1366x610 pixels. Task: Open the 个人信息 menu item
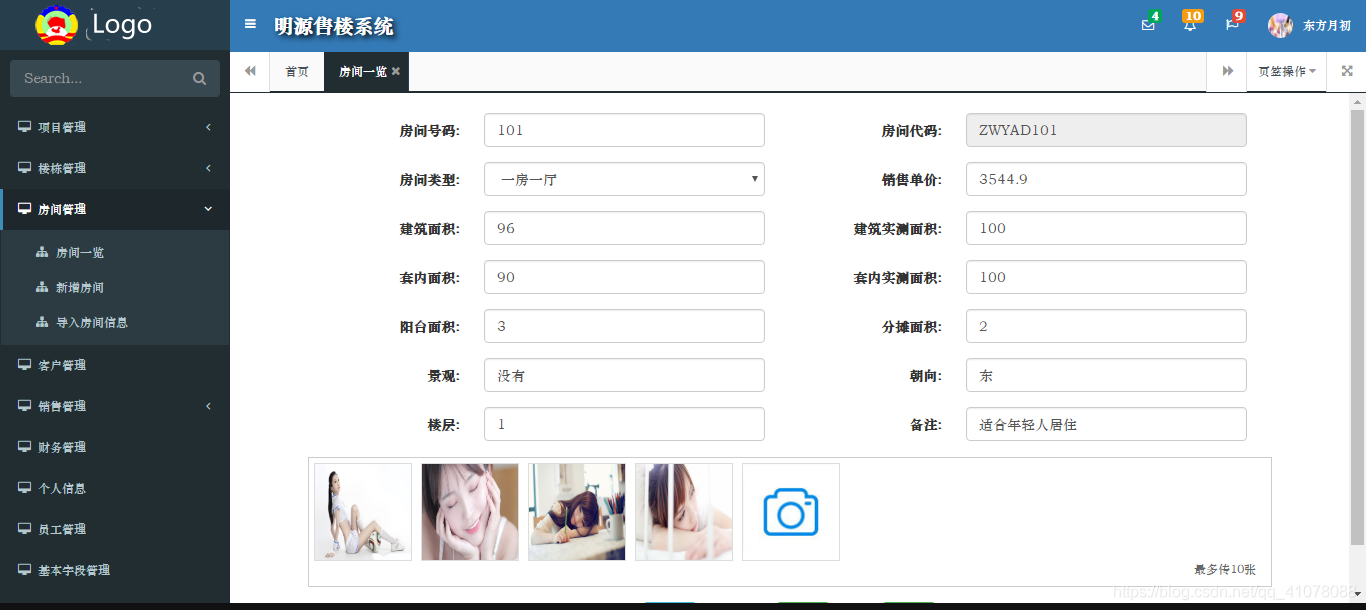coord(115,488)
